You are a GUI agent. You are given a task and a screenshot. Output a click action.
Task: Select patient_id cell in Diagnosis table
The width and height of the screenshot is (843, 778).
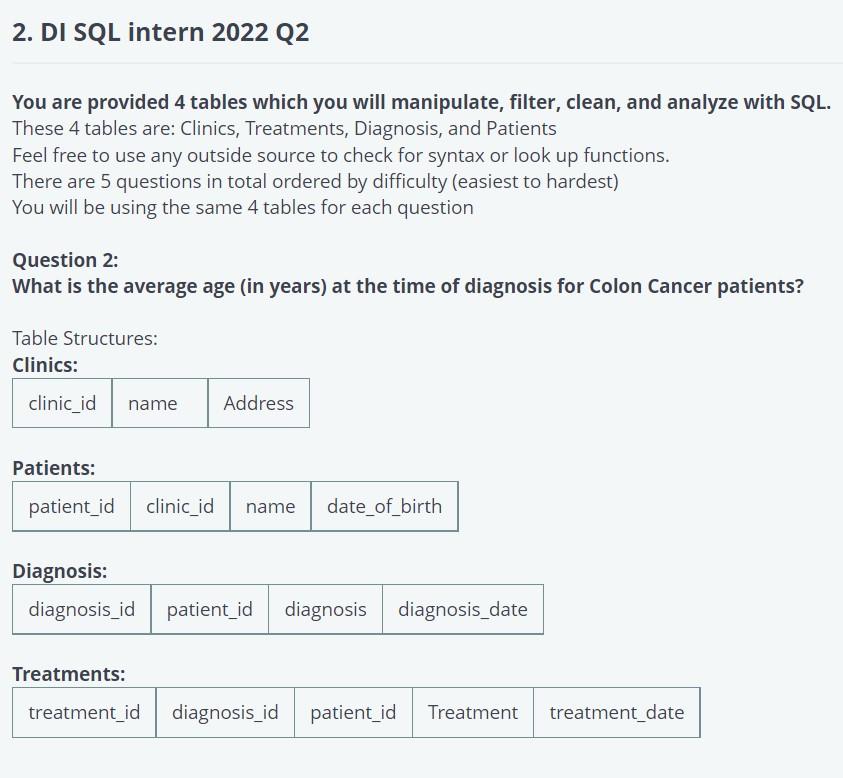pyautogui.click(x=210, y=609)
